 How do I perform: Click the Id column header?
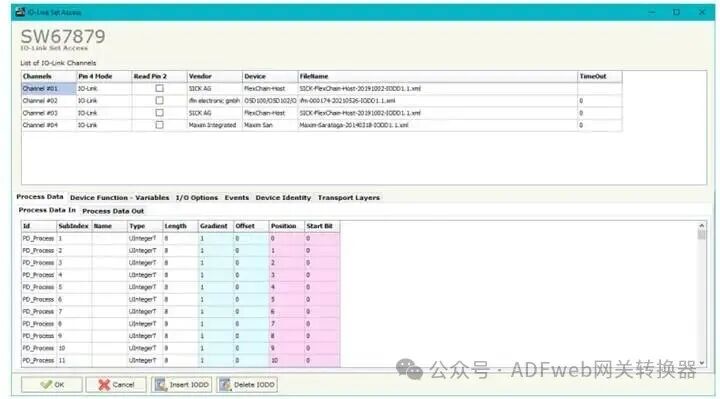point(39,226)
